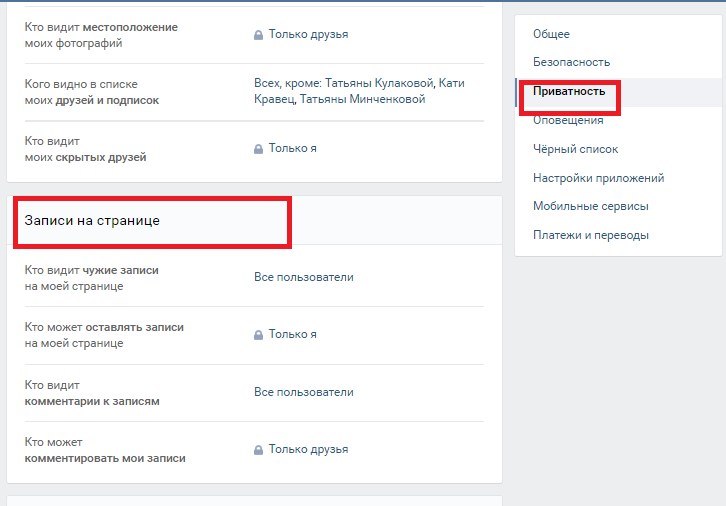Open 'Все пользователи' for comments visibility

pos(304,392)
